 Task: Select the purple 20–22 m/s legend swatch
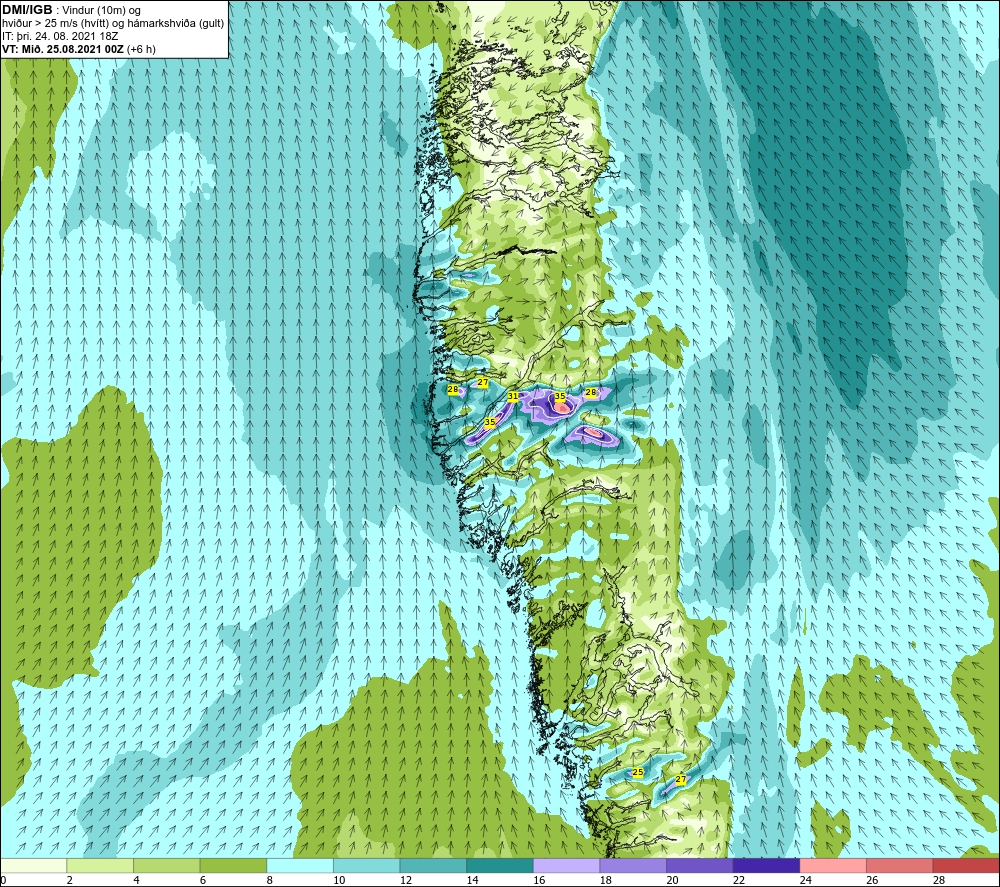[x=700, y=865]
